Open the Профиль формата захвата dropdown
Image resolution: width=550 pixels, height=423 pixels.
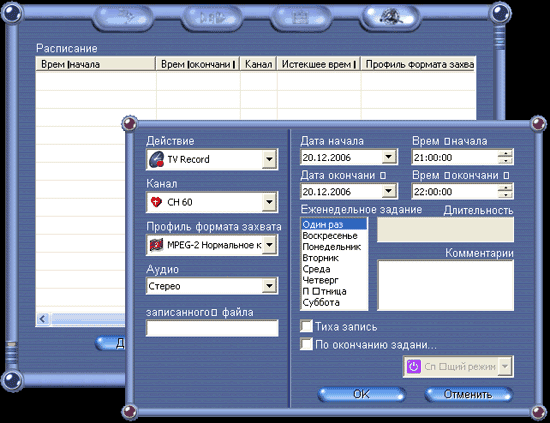coord(269,244)
